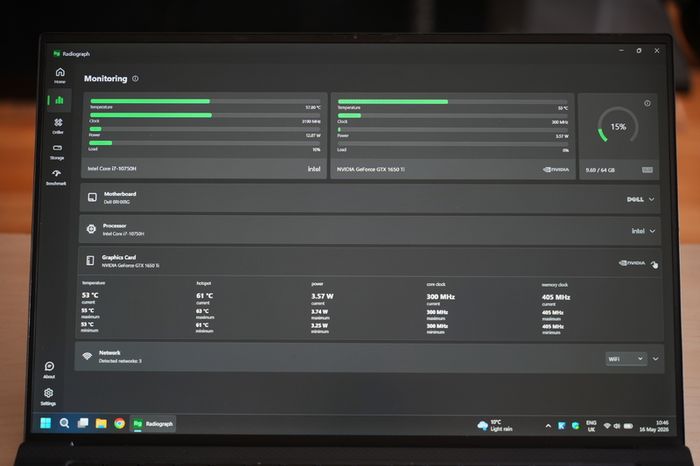Click the Motherboard section title

click(120, 194)
